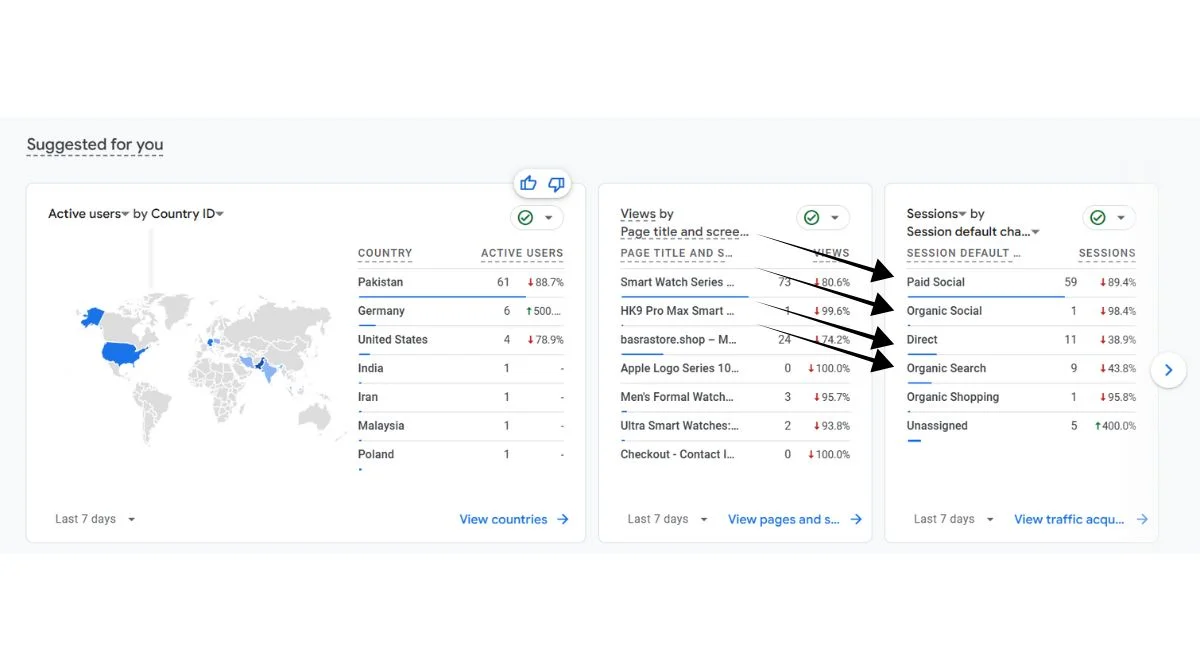Select the Organic Social channel row
1200x670 pixels.
1021,311
